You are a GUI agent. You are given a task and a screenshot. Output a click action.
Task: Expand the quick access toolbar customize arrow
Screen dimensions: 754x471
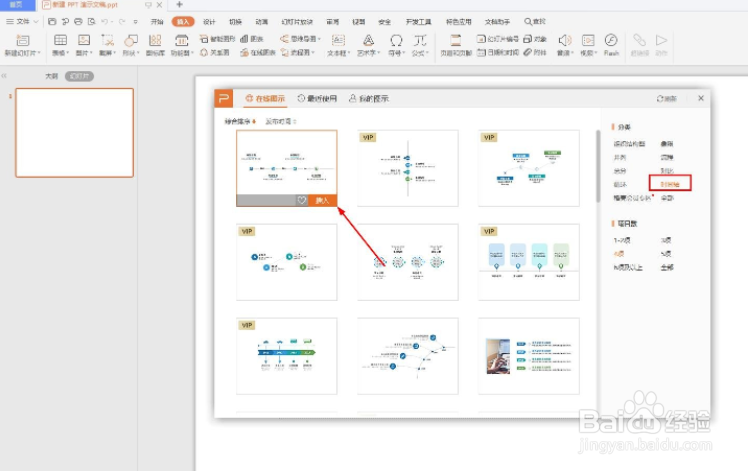point(136,22)
